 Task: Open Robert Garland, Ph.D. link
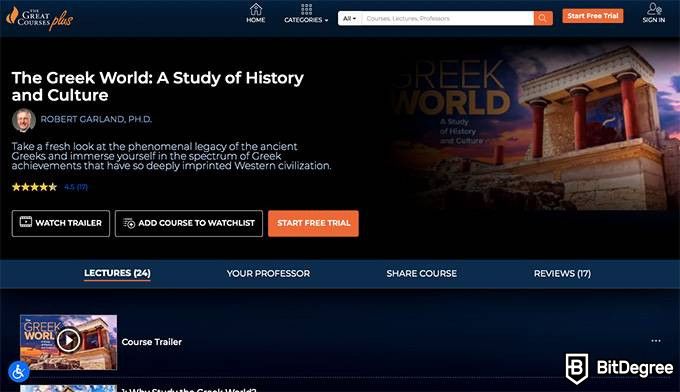click(96, 119)
